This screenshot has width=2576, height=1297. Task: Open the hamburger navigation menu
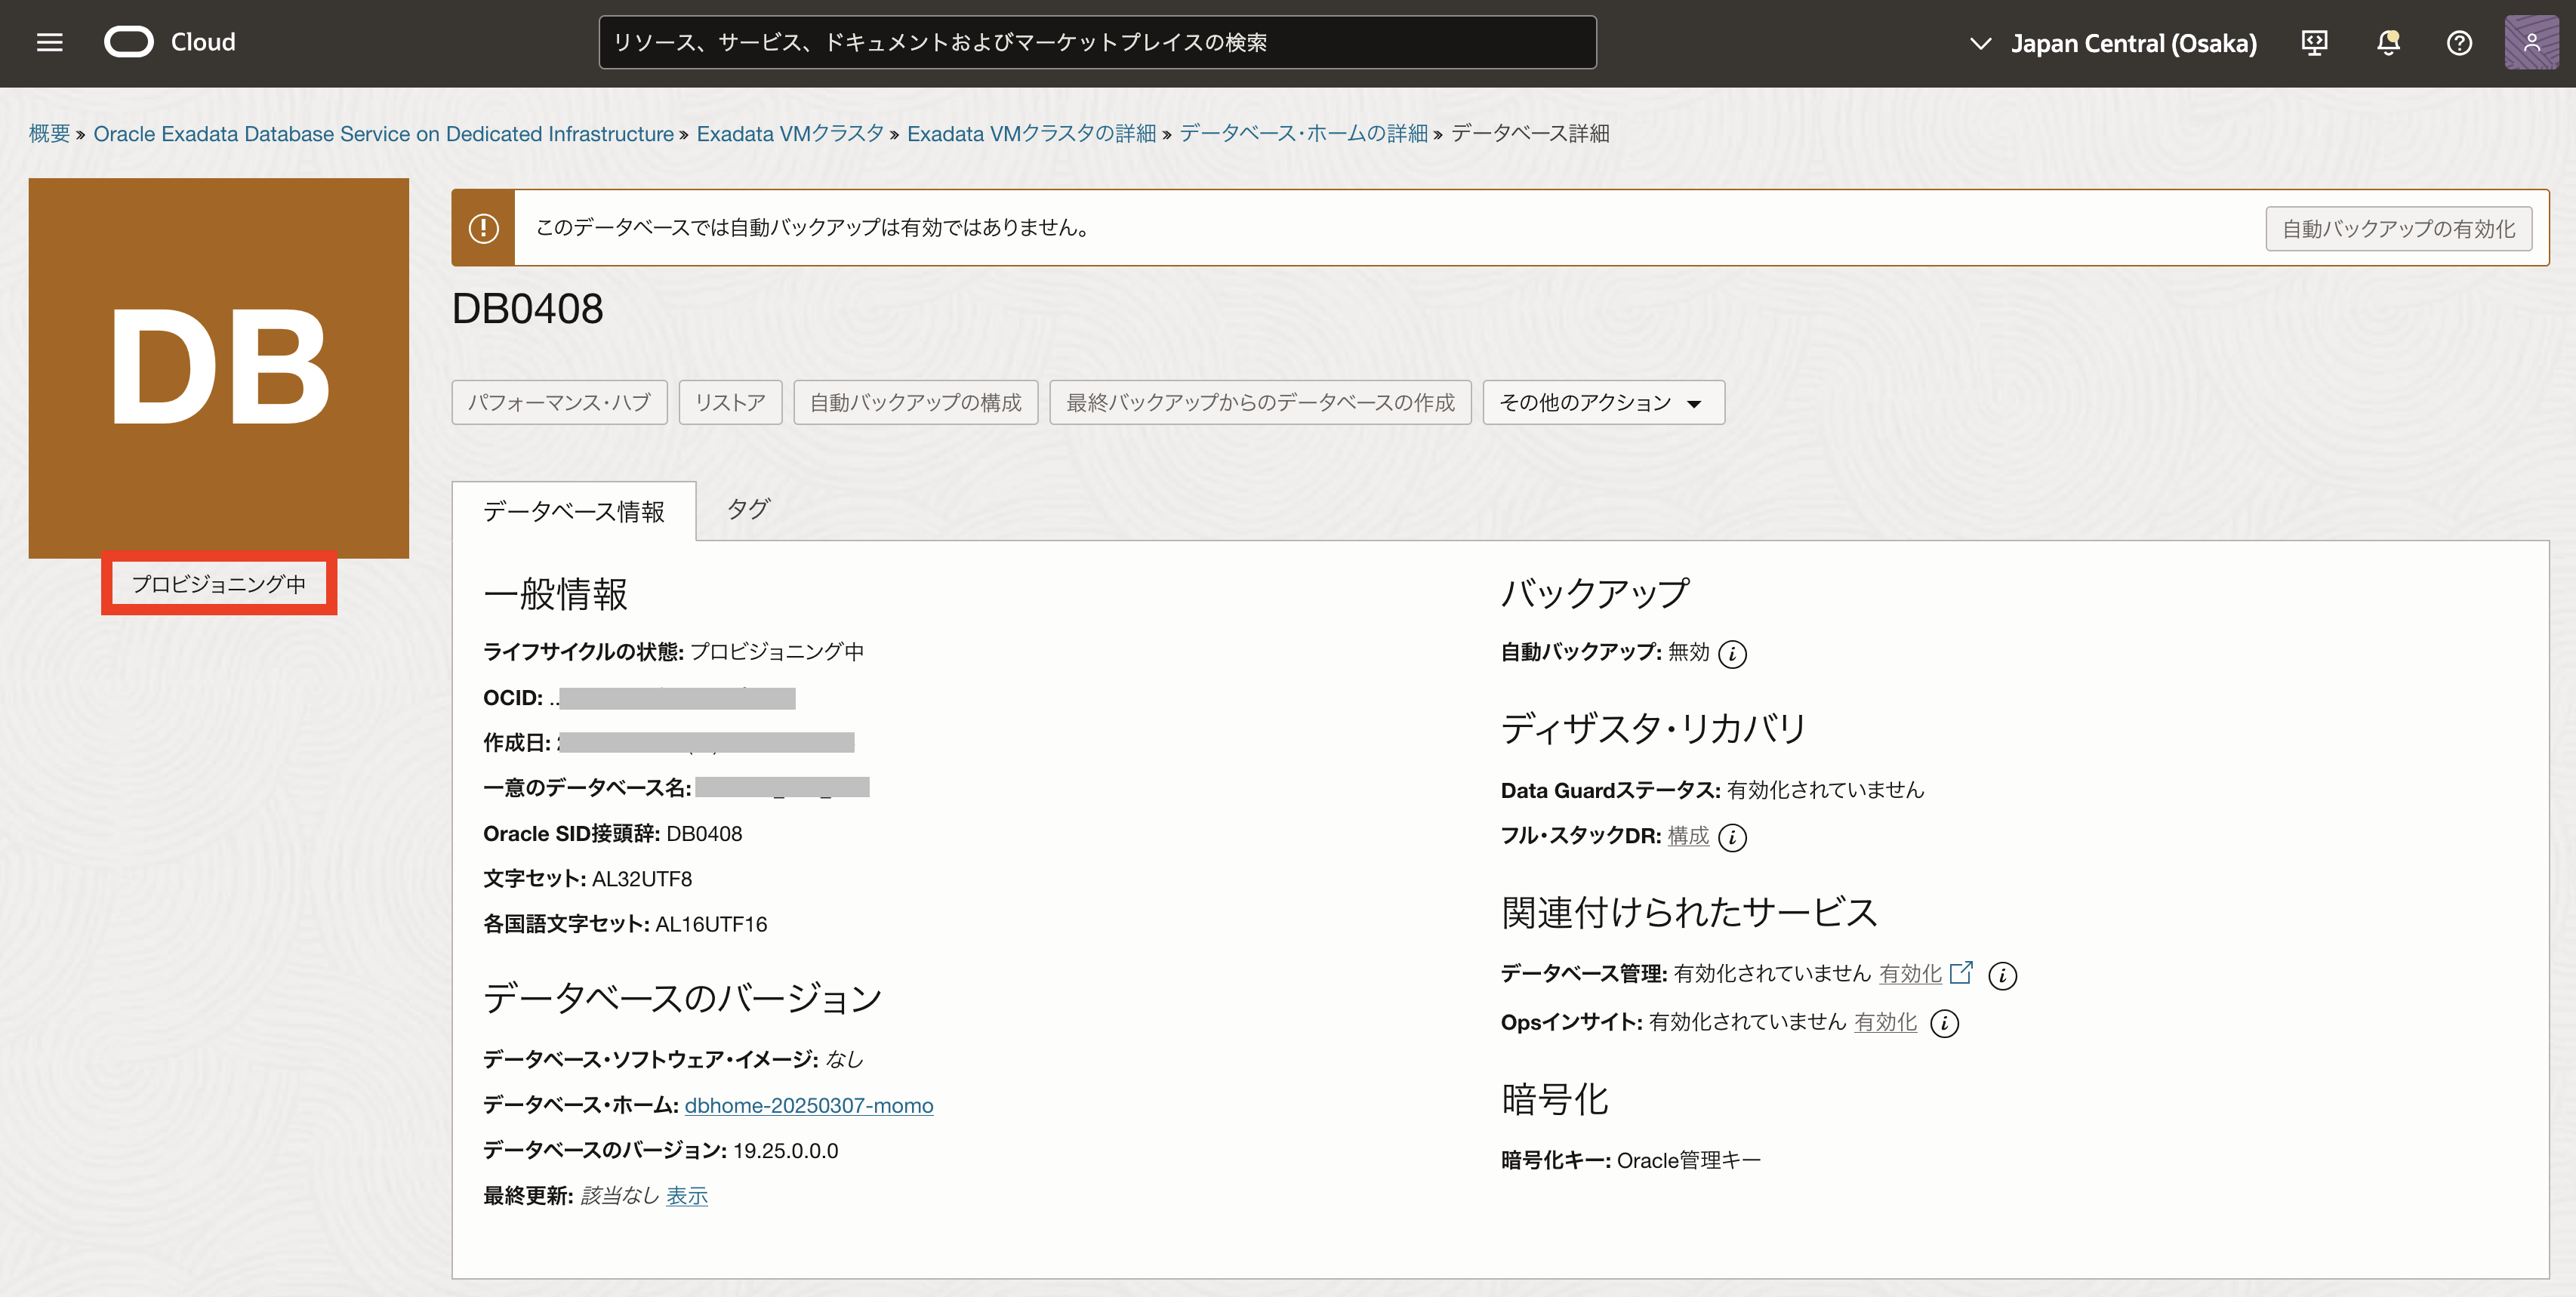tap(49, 42)
